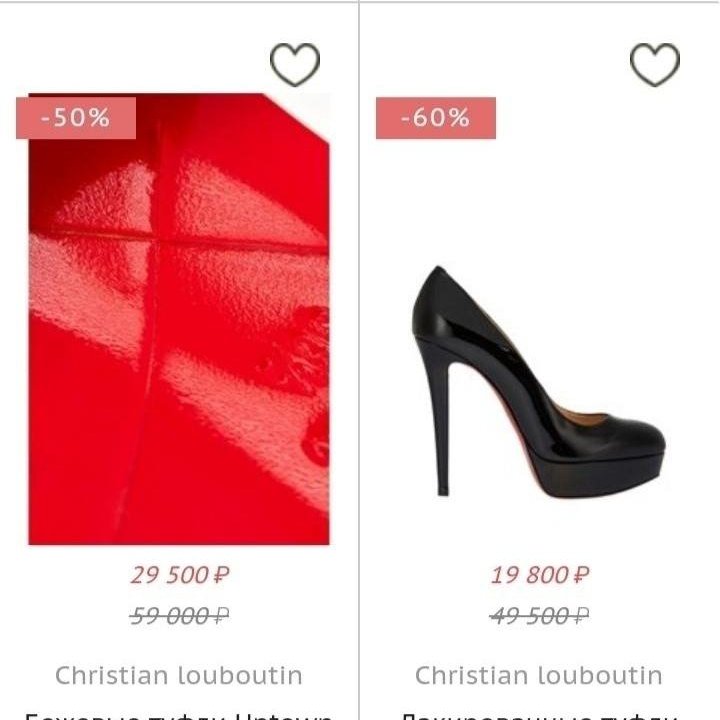
Task: Open the black platform pump photo
Action: coord(540,380)
